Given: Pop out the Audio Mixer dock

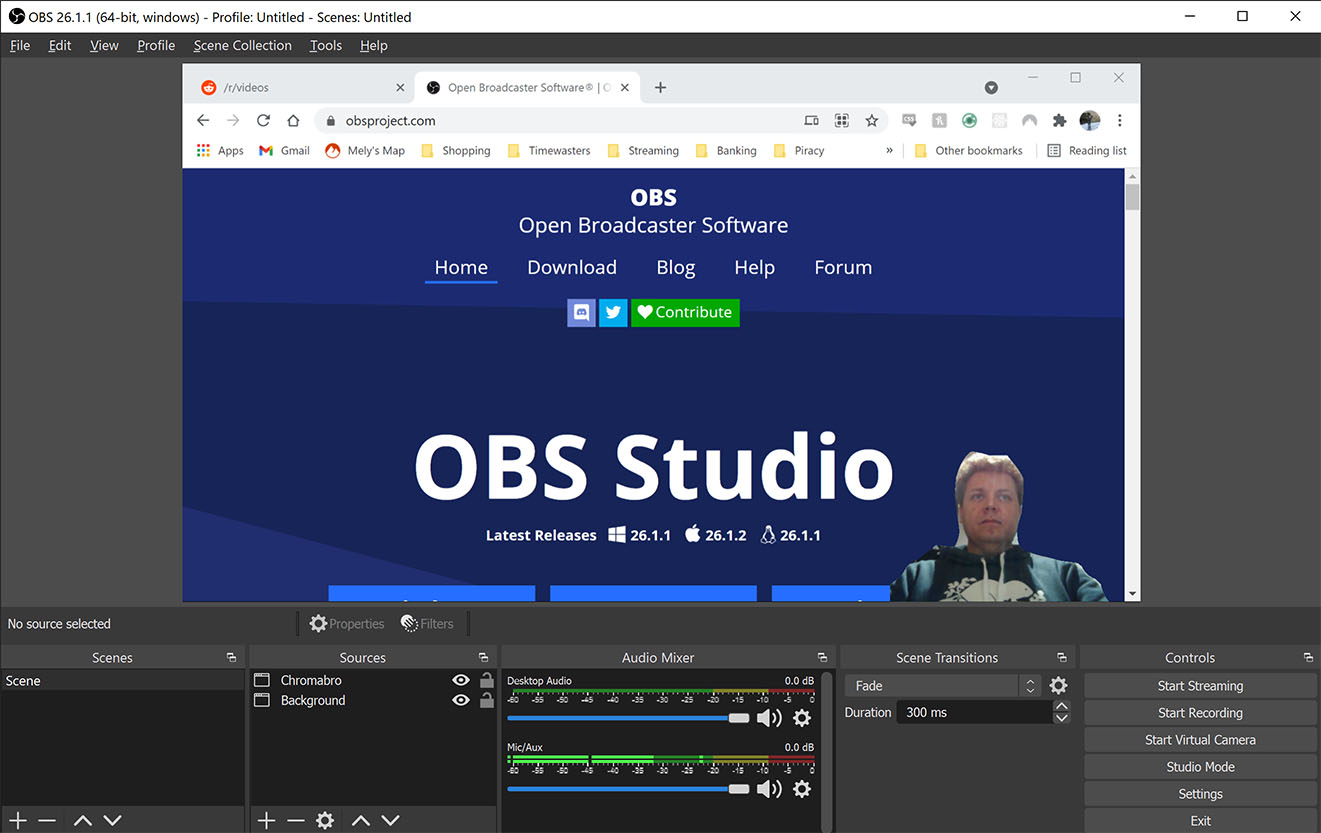Looking at the screenshot, I should point(822,657).
